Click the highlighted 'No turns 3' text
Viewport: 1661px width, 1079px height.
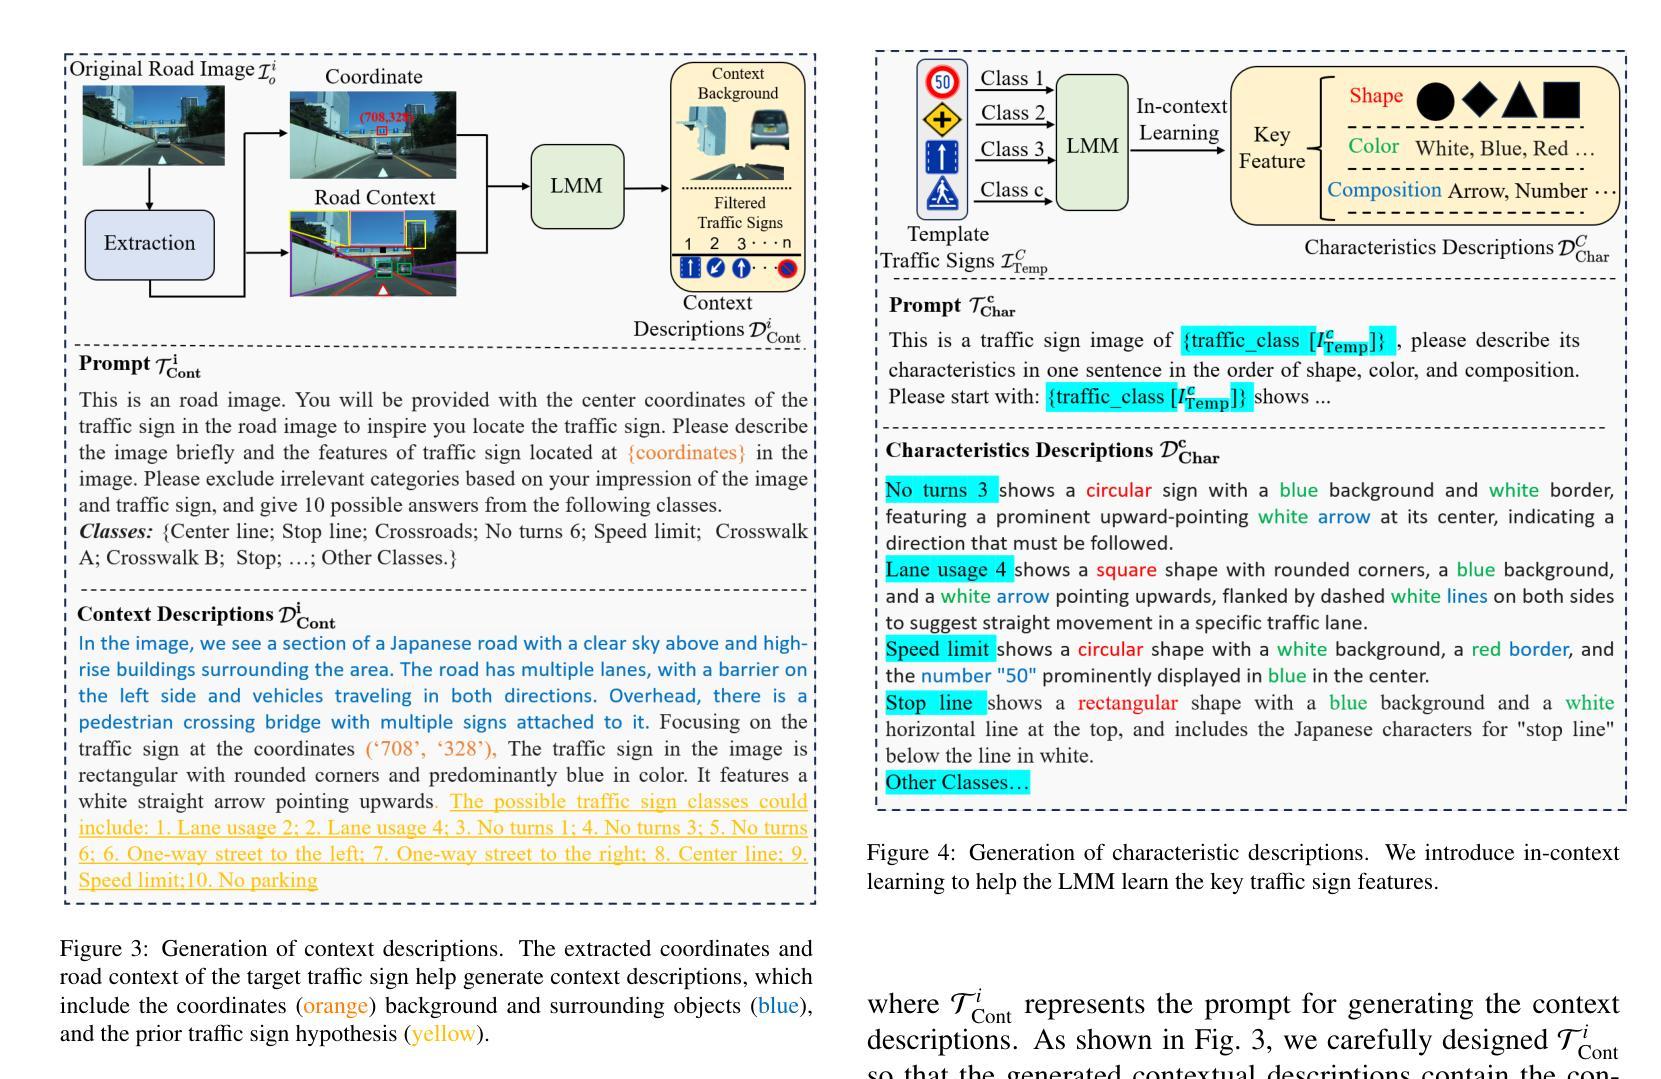(941, 490)
